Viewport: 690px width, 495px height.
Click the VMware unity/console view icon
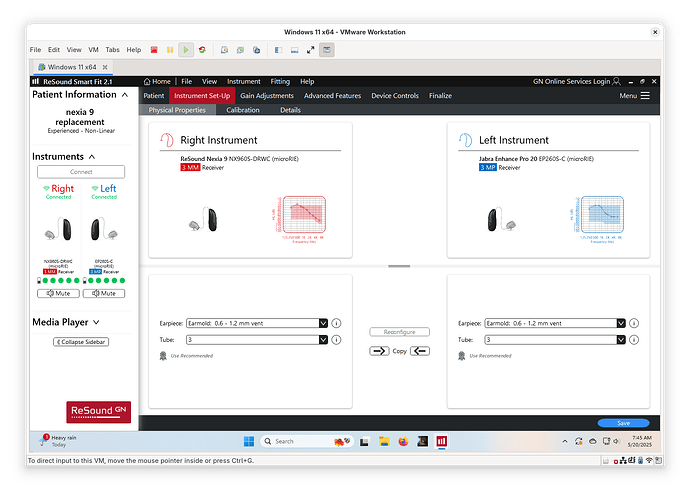[x=327, y=50]
